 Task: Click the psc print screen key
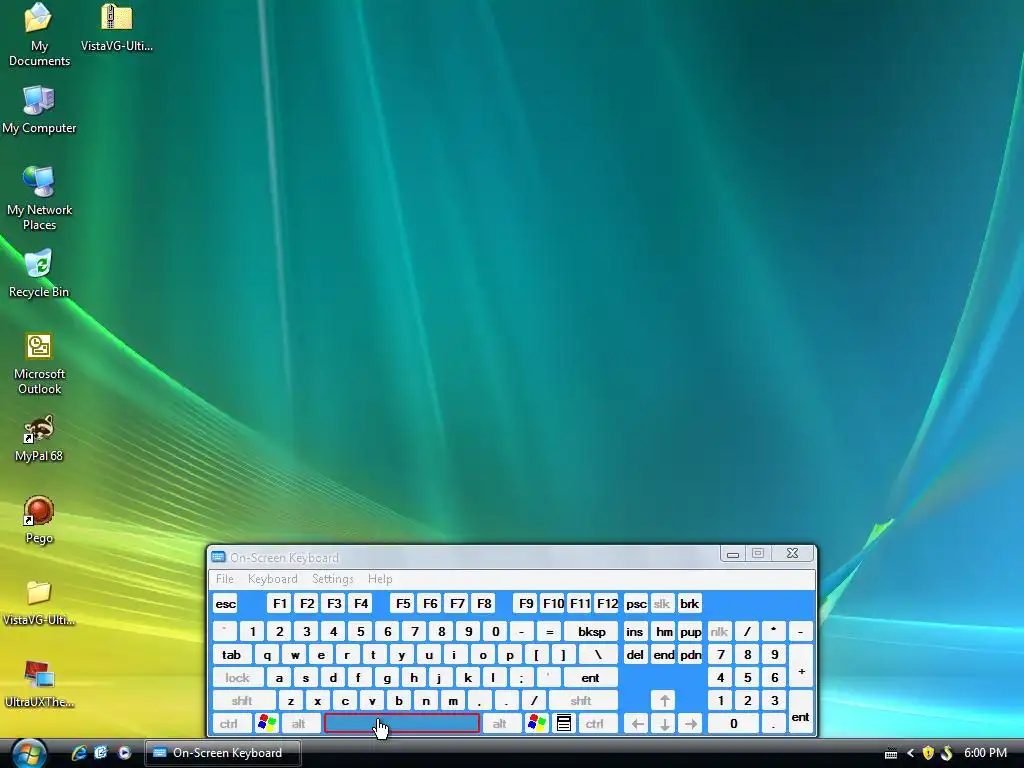(x=636, y=603)
